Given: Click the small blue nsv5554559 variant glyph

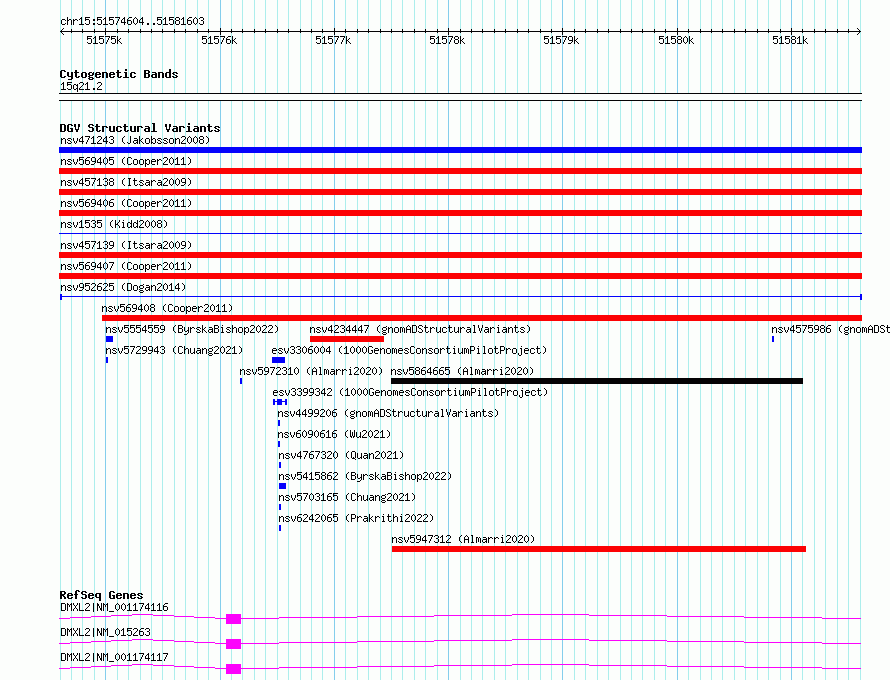Looking at the screenshot, I should click(110, 339).
